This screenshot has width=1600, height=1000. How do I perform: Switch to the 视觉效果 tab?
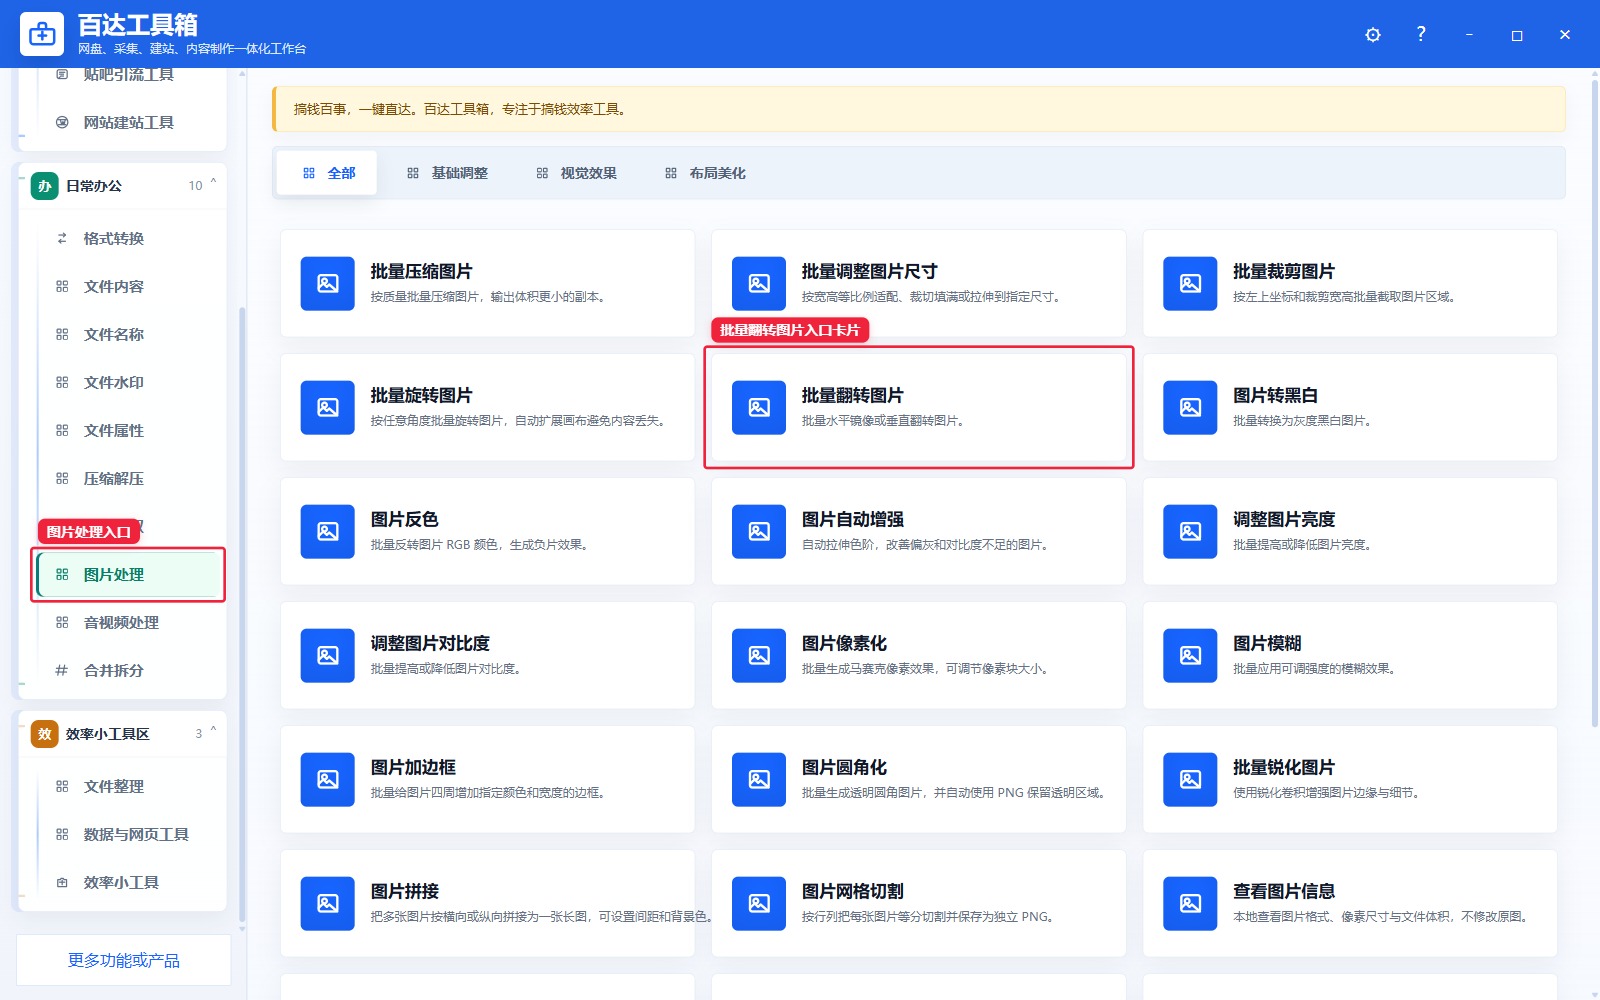576,173
